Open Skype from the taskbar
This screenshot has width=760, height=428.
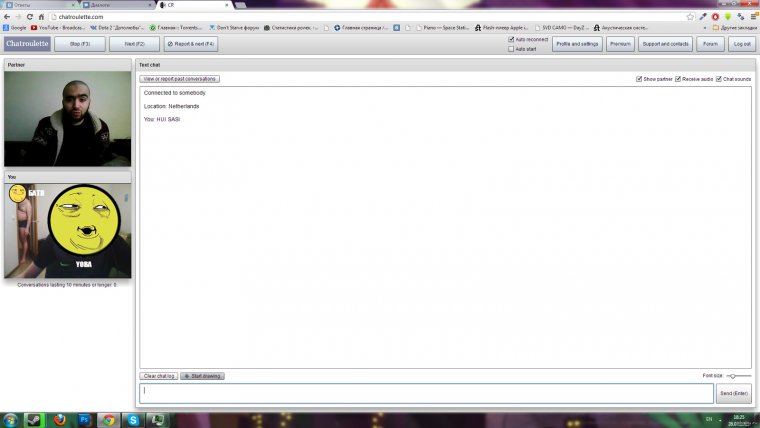(x=133, y=420)
